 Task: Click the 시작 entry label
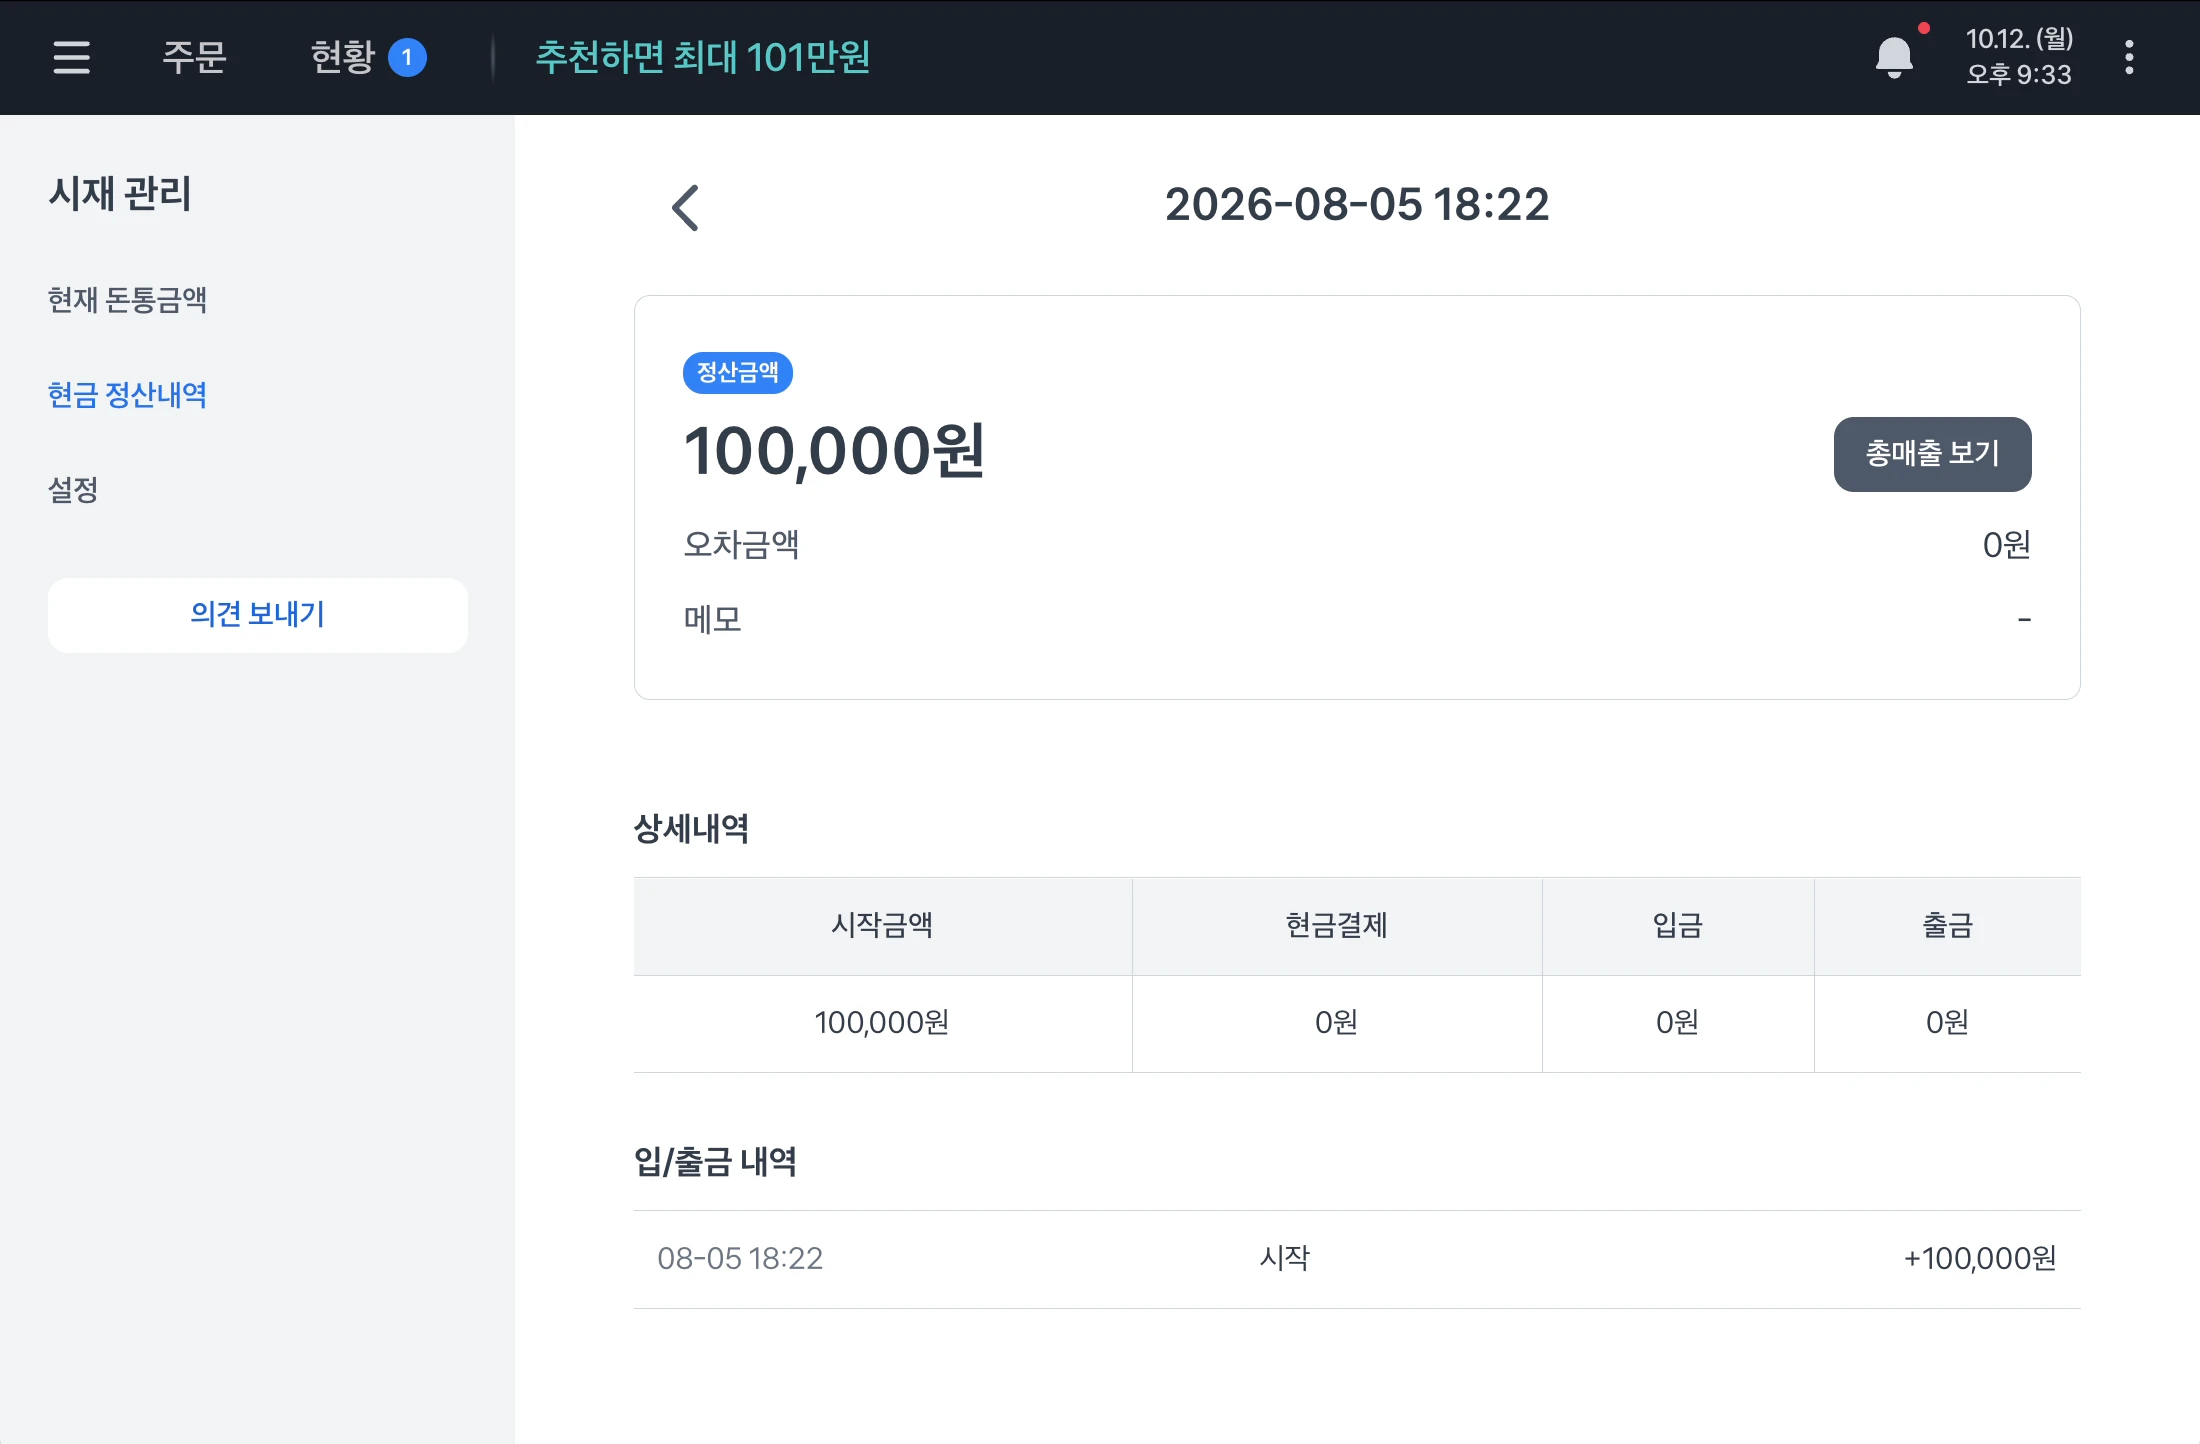click(1285, 1258)
